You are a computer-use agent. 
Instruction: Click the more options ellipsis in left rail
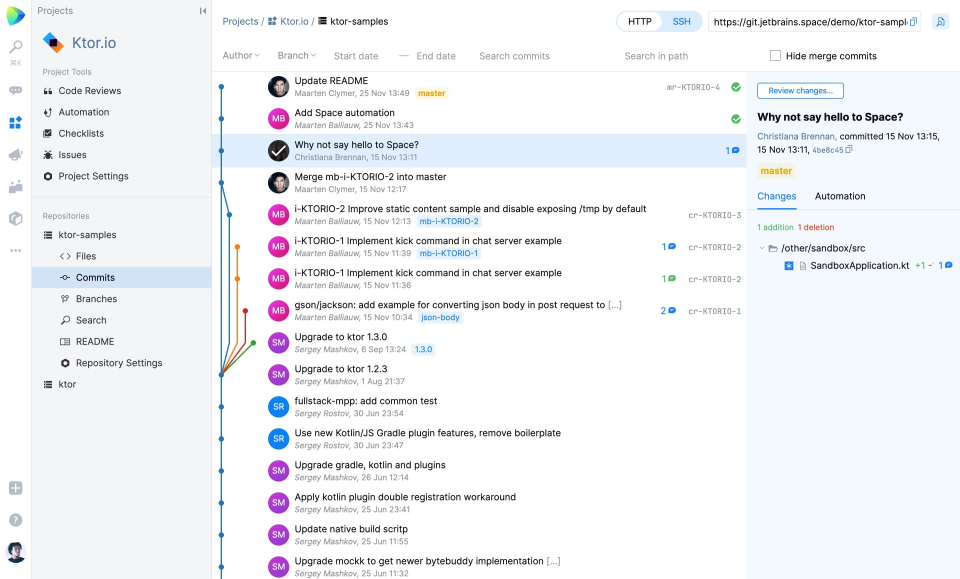point(16,250)
